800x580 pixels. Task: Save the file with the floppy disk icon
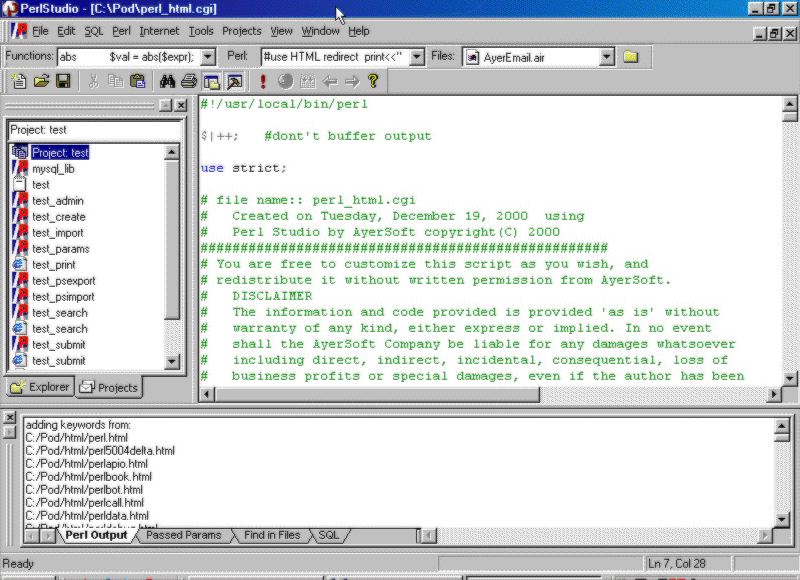[x=63, y=82]
